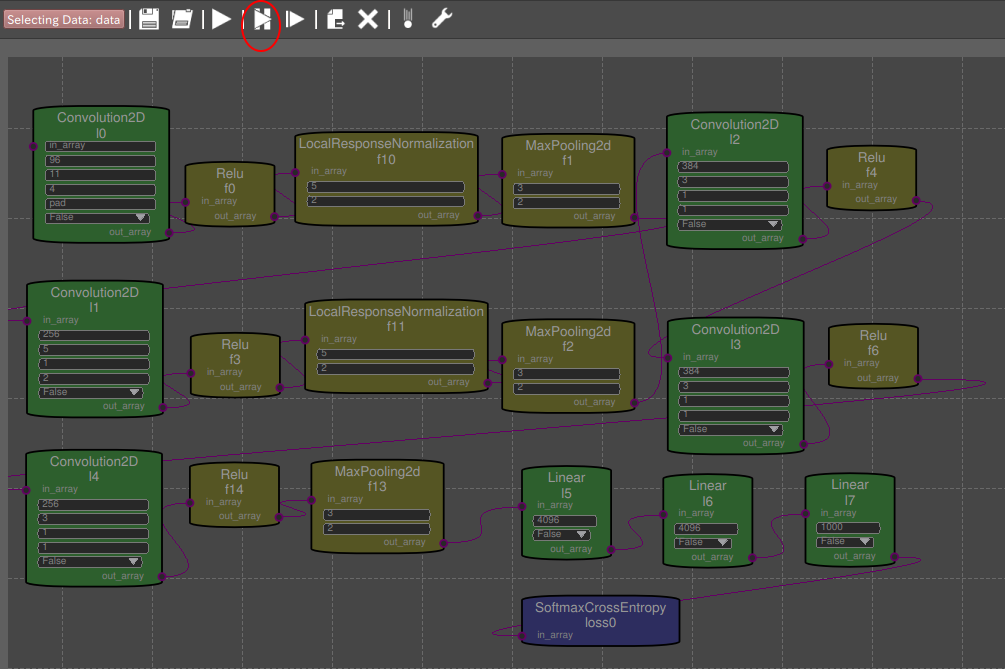Click the circled run-with-pause icon

262,19
